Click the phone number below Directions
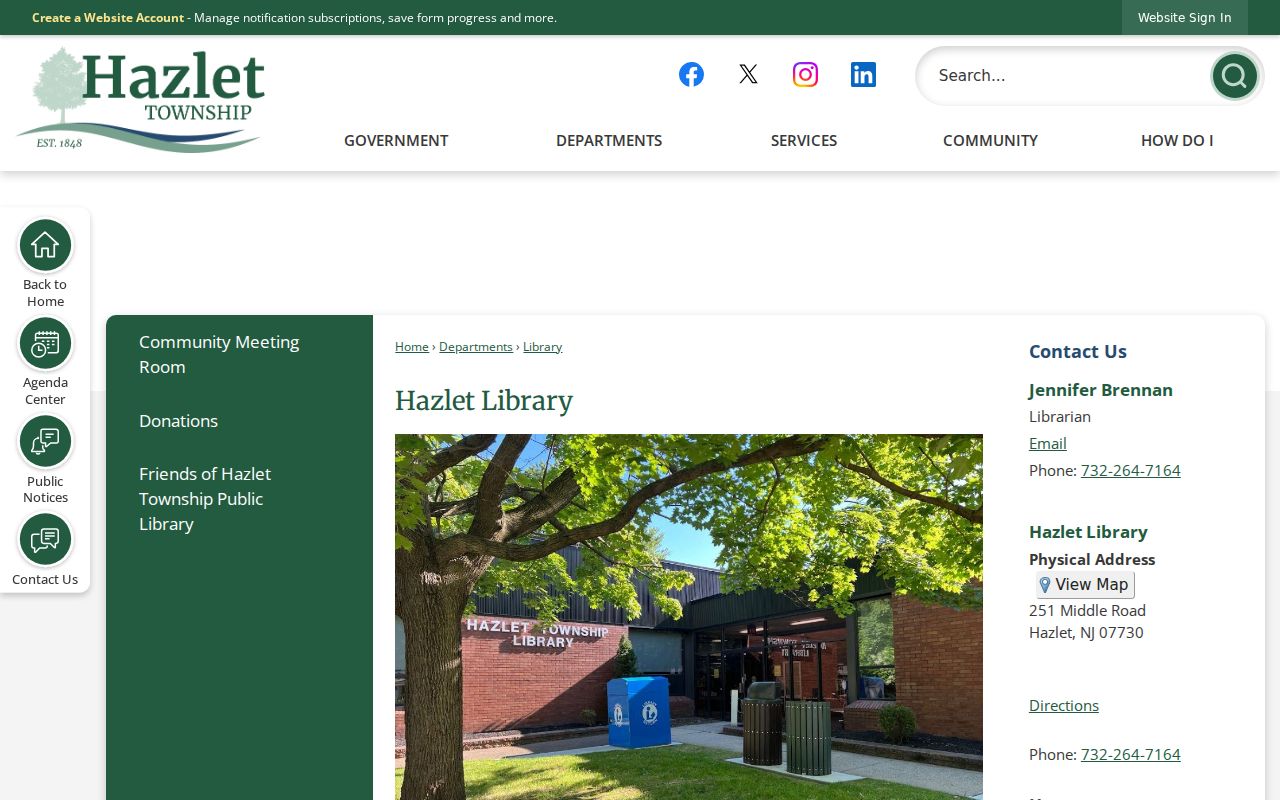 [1131, 755]
